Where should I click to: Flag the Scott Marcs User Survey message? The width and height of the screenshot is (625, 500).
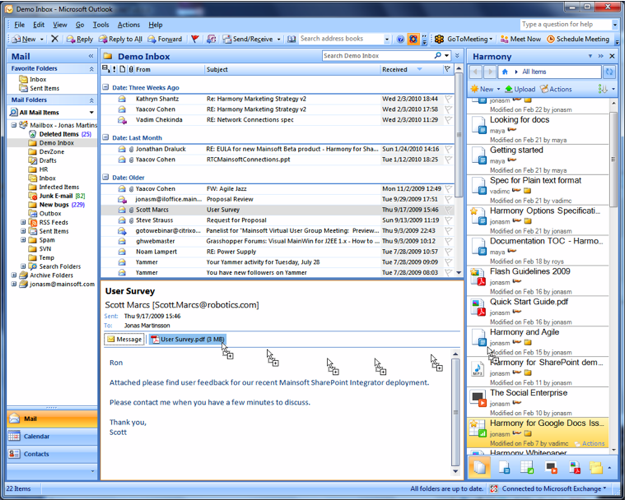point(448,210)
